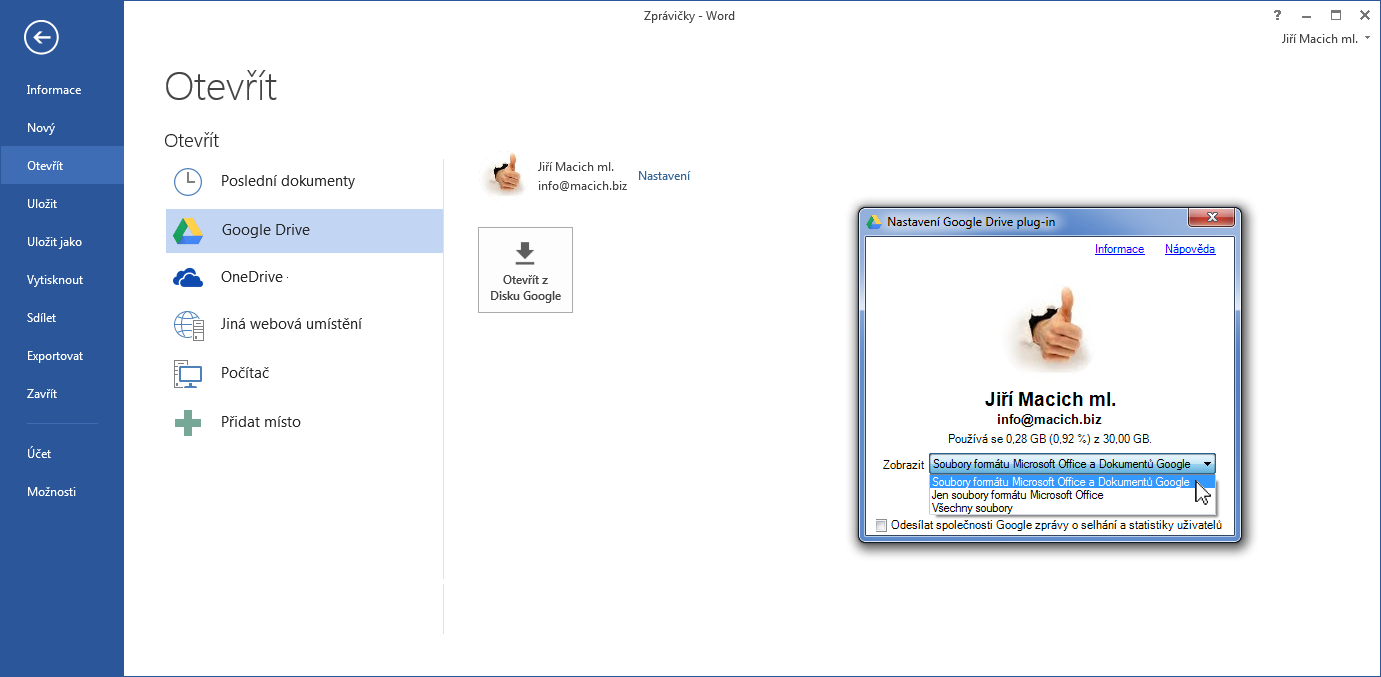Click the green plus Přidat místo icon
Viewport: 1381px width, 677px height.
click(188, 423)
